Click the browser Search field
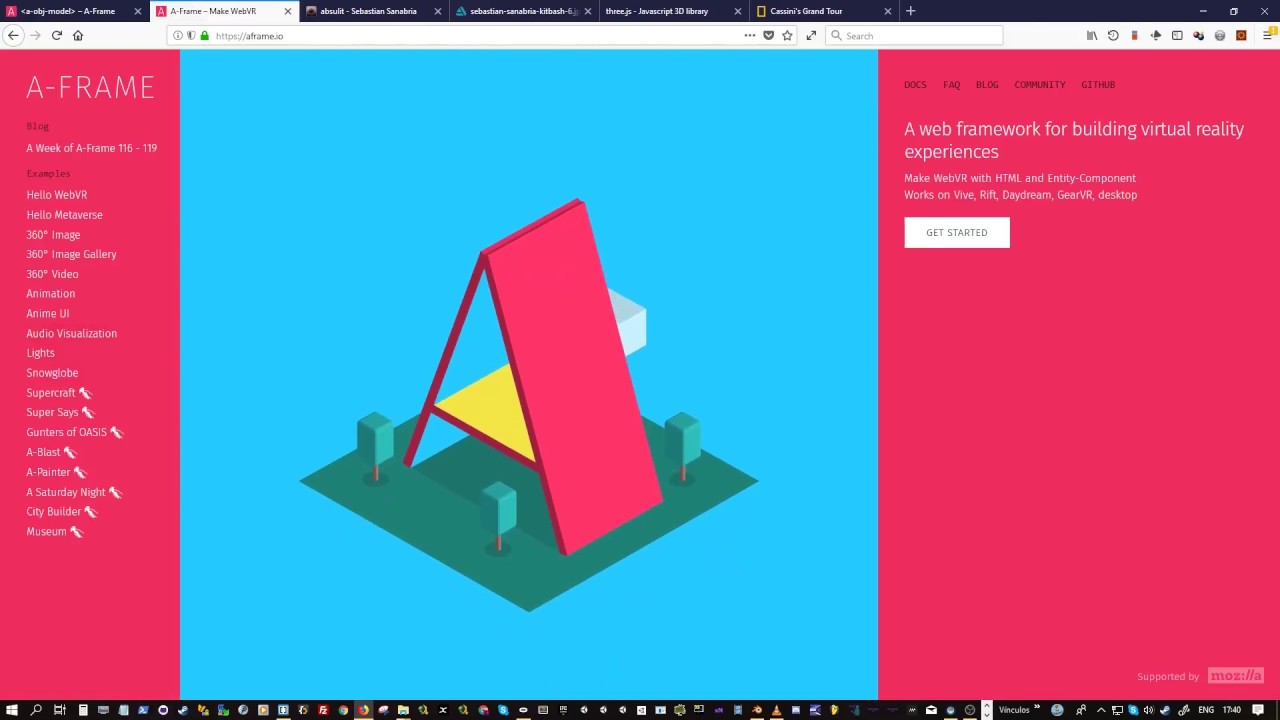1280x720 pixels. 914,35
